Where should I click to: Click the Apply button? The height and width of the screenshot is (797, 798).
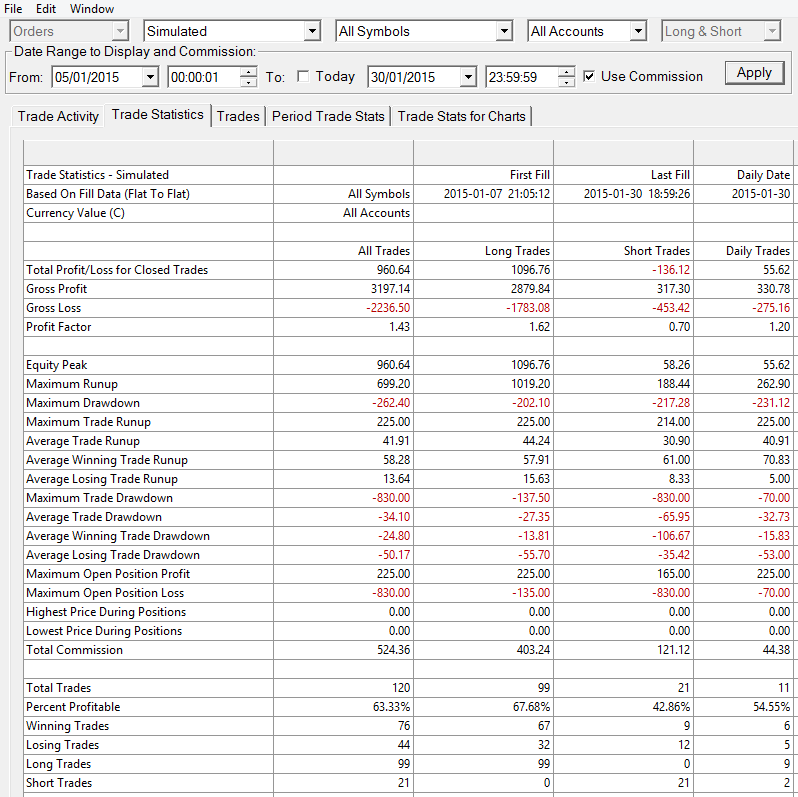point(754,73)
